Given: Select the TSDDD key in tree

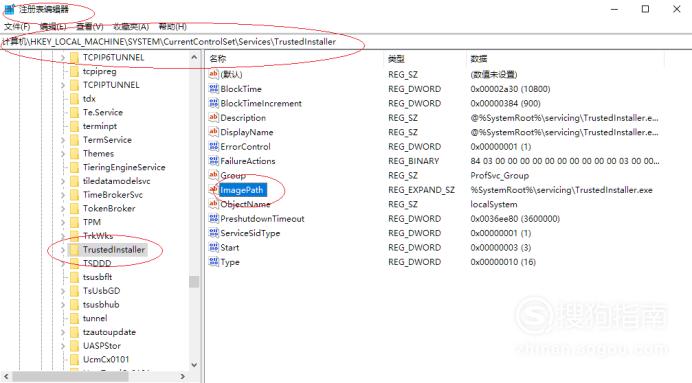Looking at the screenshot, I should click(97, 263).
